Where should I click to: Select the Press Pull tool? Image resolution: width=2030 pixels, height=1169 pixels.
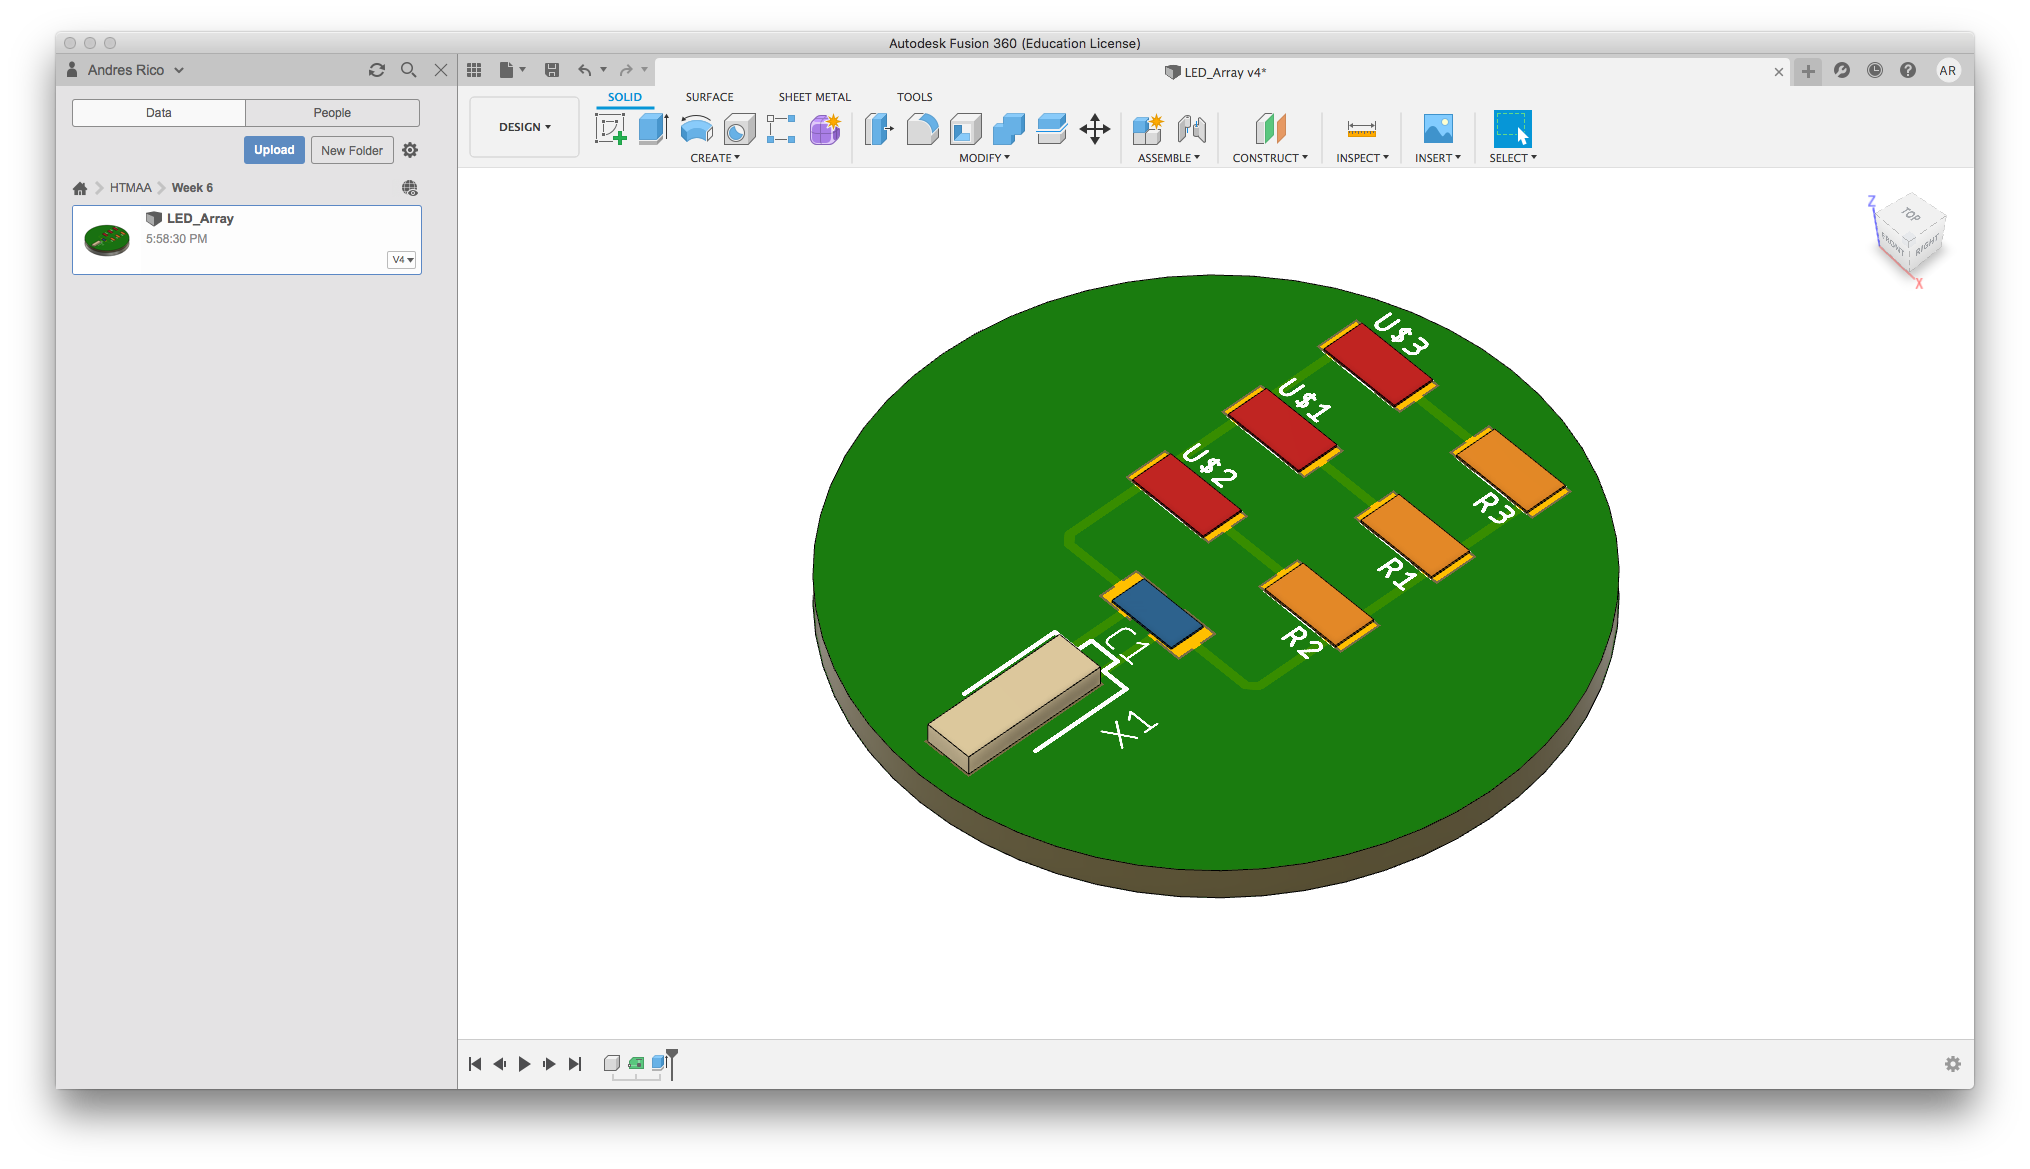[878, 129]
